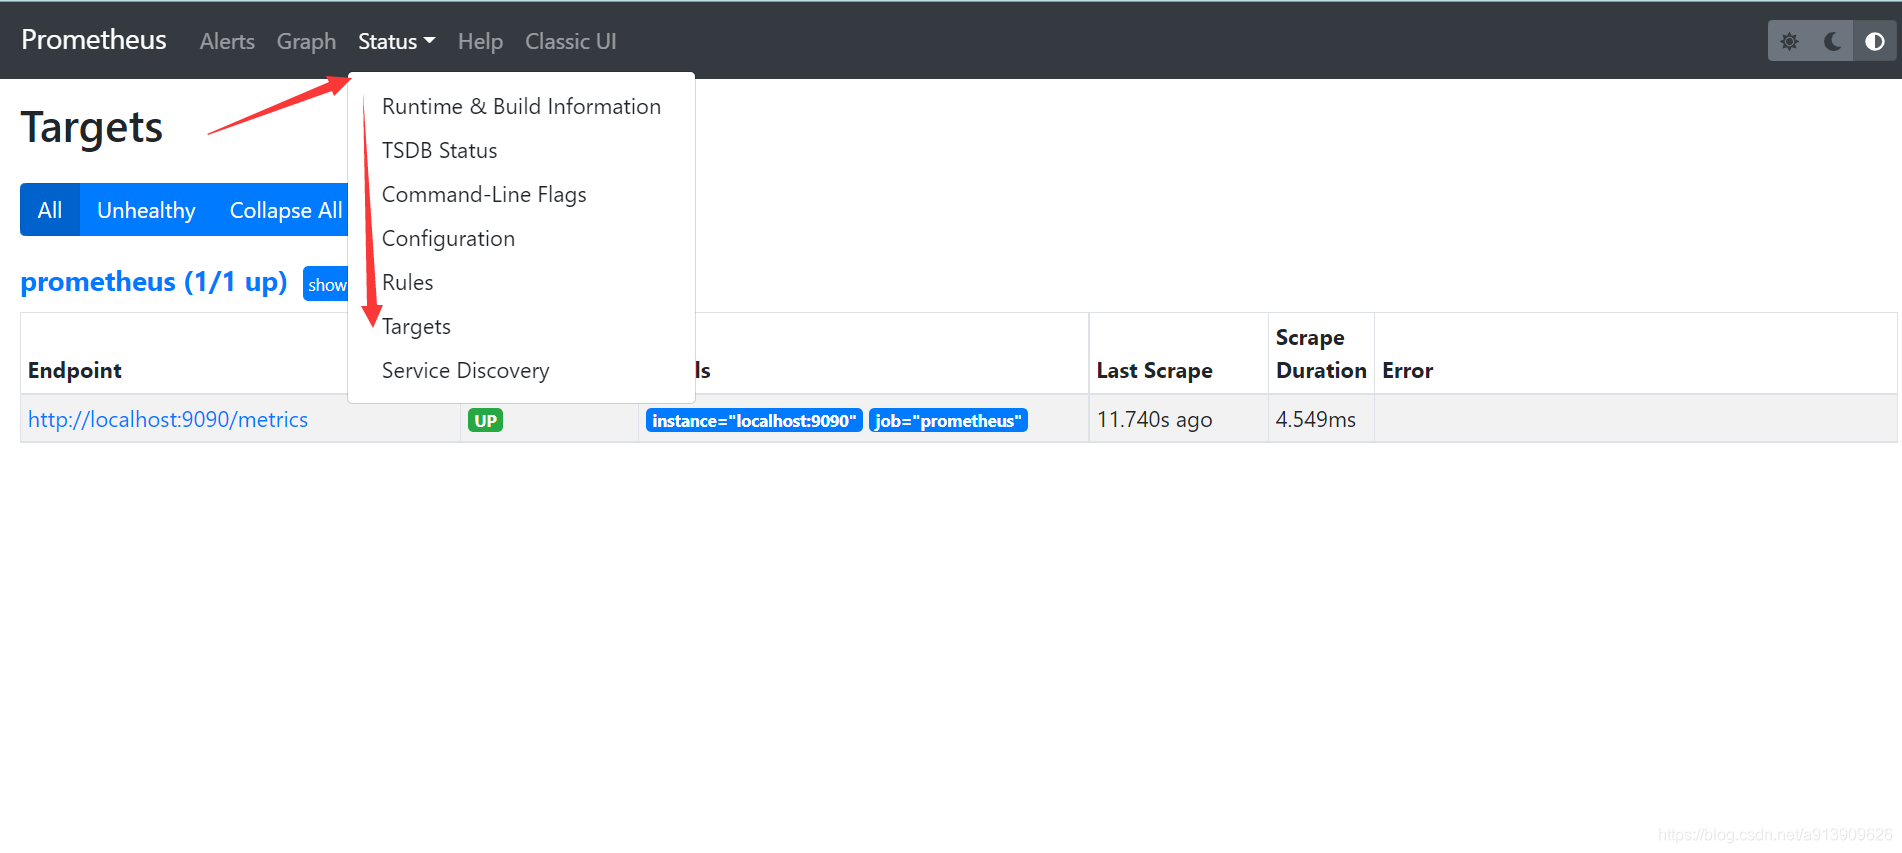
Task: Toggle the prometheus job show button
Action: point(326,284)
